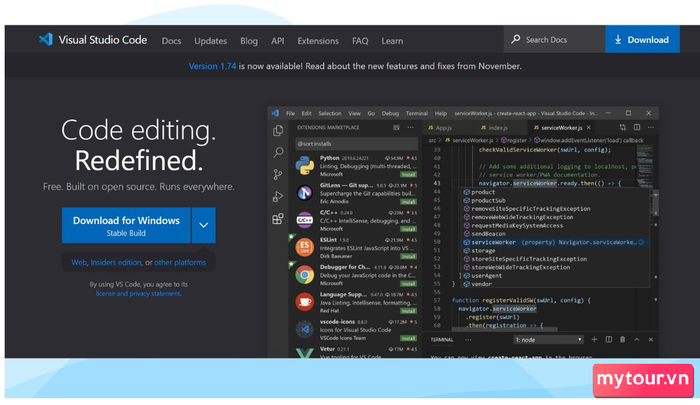This screenshot has height=405, width=700.
Task: Click the Language Support Java extension icon
Action: (x=304, y=302)
